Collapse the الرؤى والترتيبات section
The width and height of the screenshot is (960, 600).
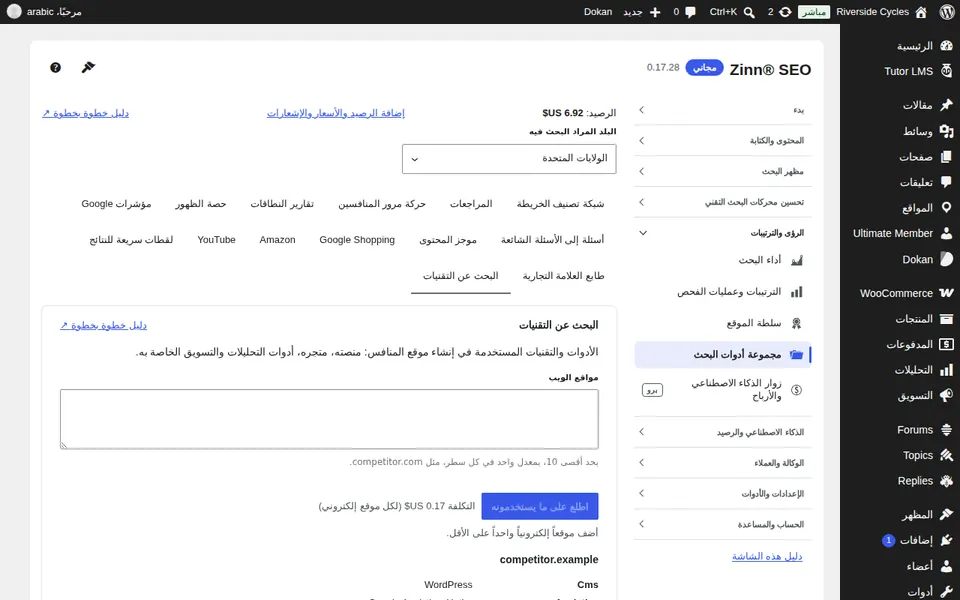723,233
